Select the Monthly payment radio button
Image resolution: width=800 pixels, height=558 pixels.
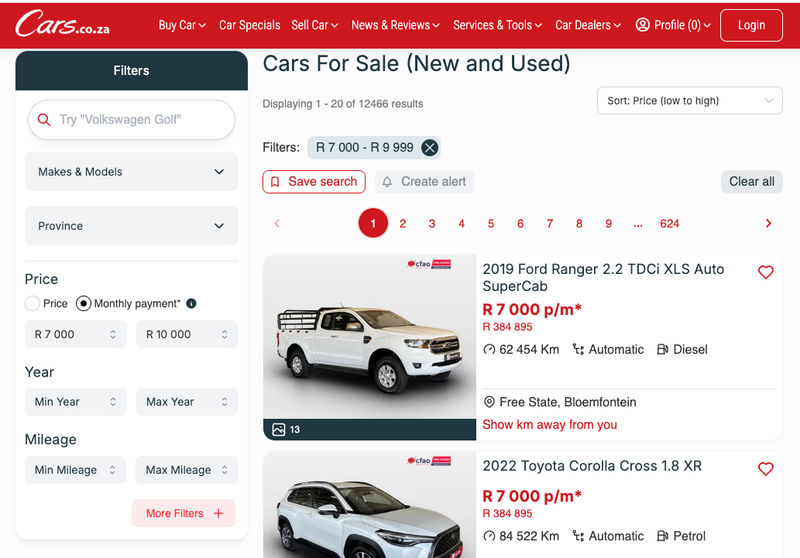point(83,303)
